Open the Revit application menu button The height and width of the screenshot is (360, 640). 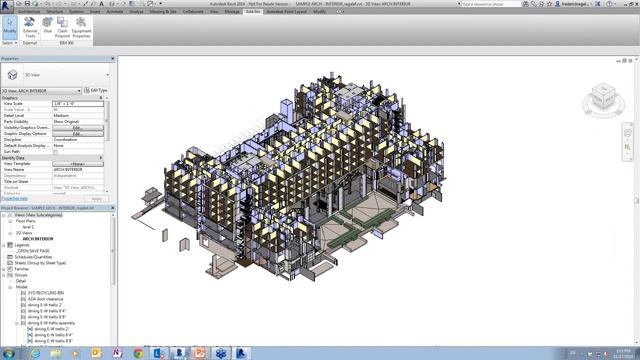pos(6,6)
